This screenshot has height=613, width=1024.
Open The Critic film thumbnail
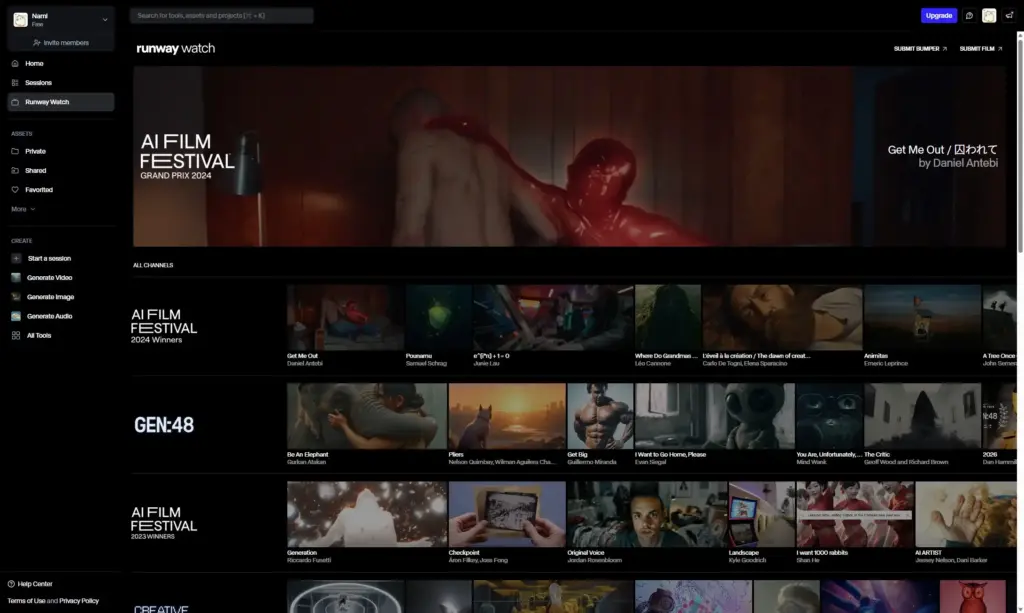[922, 416]
